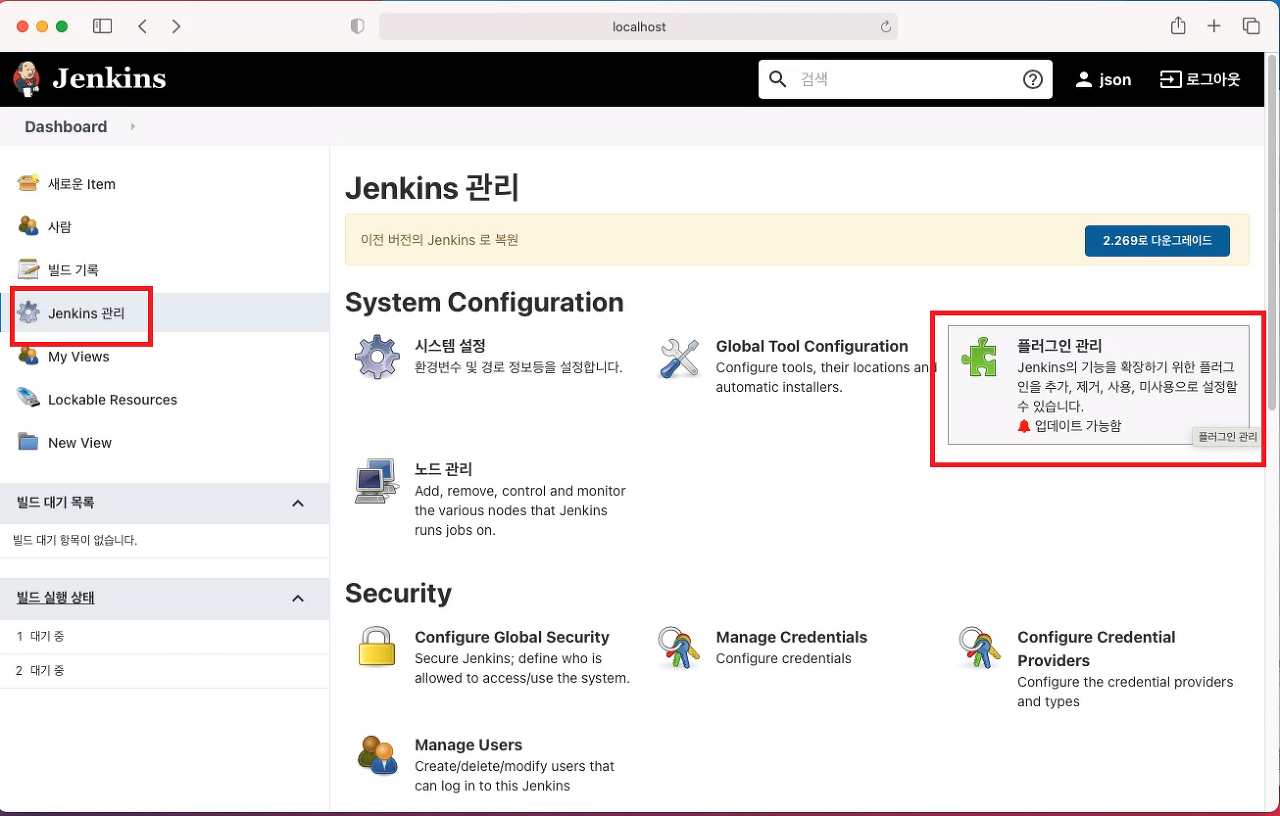Open the 새로운 Item menu link
The height and width of the screenshot is (816, 1280).
[82, 184]
